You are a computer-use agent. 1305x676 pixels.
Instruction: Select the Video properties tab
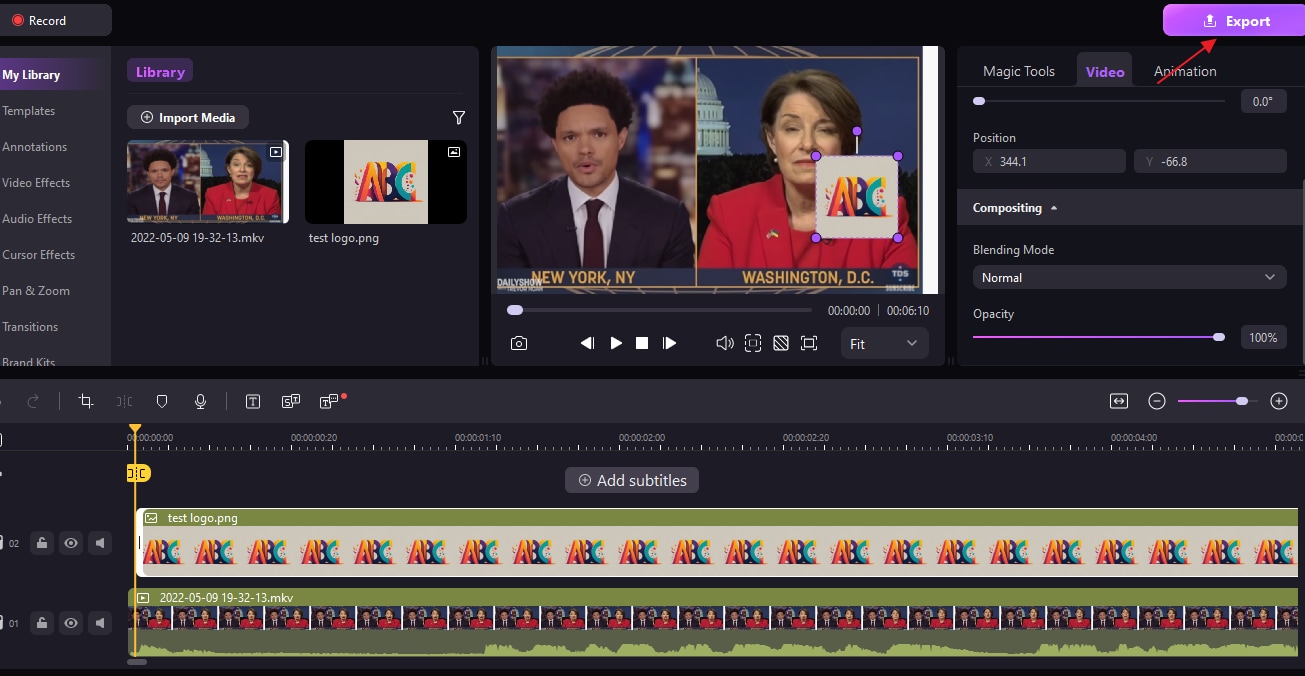(1105, 71)
